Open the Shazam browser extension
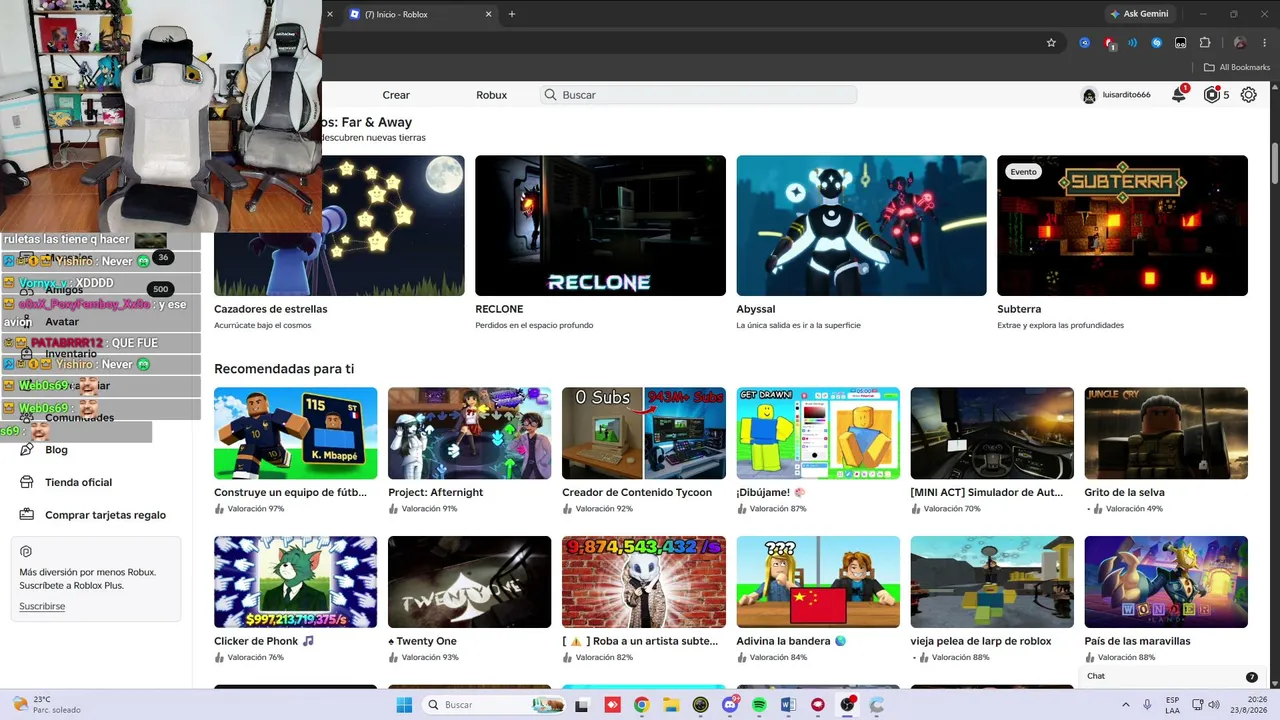 (x=1157, y=43)
